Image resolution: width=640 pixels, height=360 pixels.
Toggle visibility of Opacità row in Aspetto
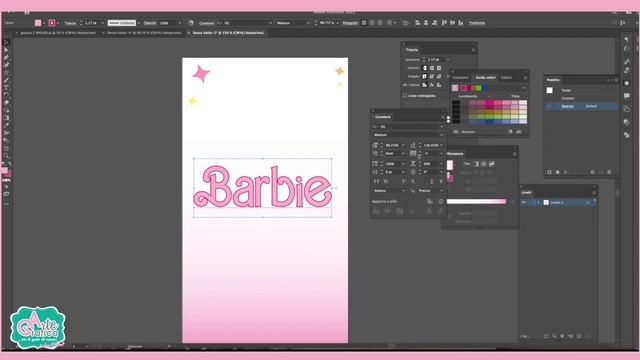tap(550, 106)
